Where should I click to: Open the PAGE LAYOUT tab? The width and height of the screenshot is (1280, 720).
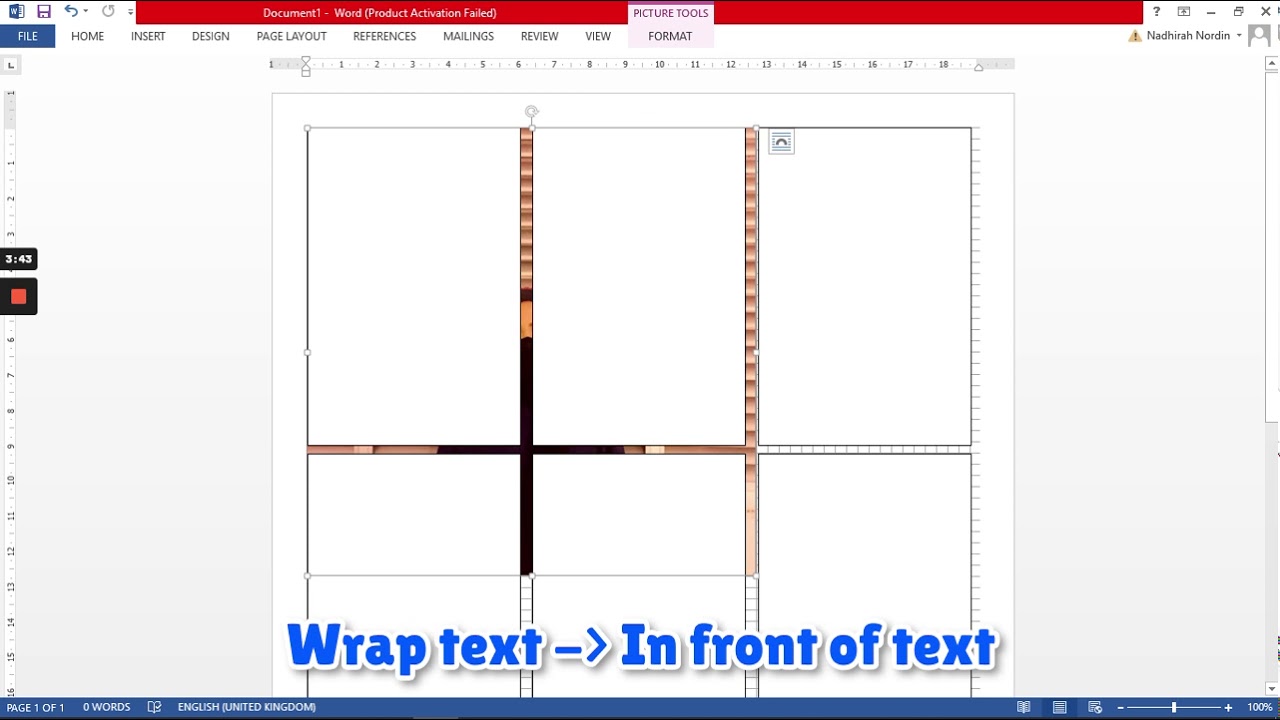point(291,36)
